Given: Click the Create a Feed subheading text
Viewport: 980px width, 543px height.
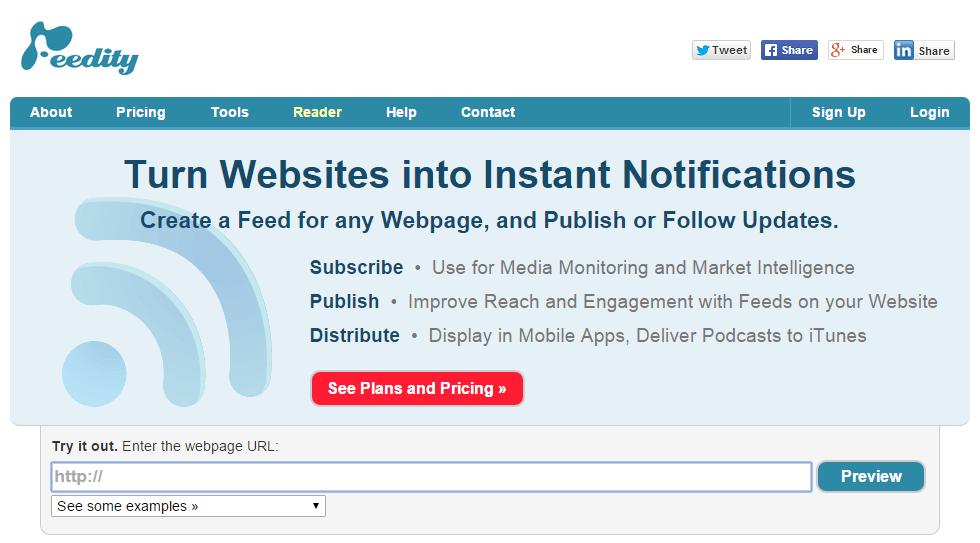Looking at the screenshot, I should pos(489,221).
